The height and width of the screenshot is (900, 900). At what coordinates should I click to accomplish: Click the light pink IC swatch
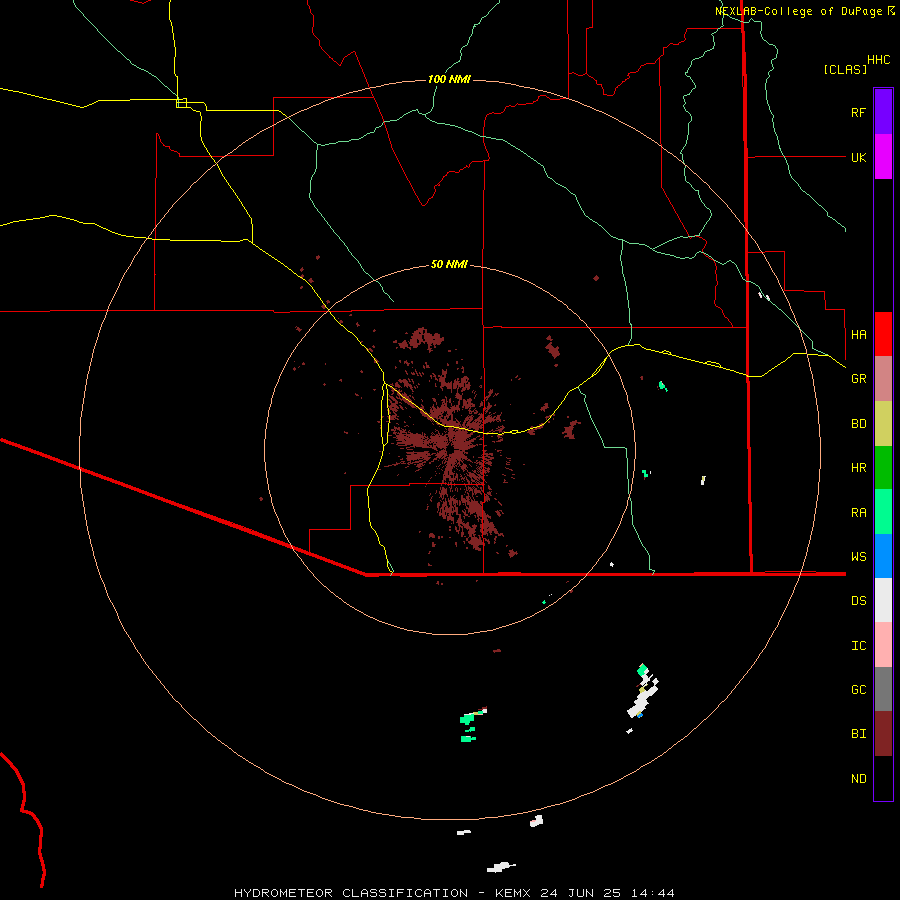[x=883, y=645]
